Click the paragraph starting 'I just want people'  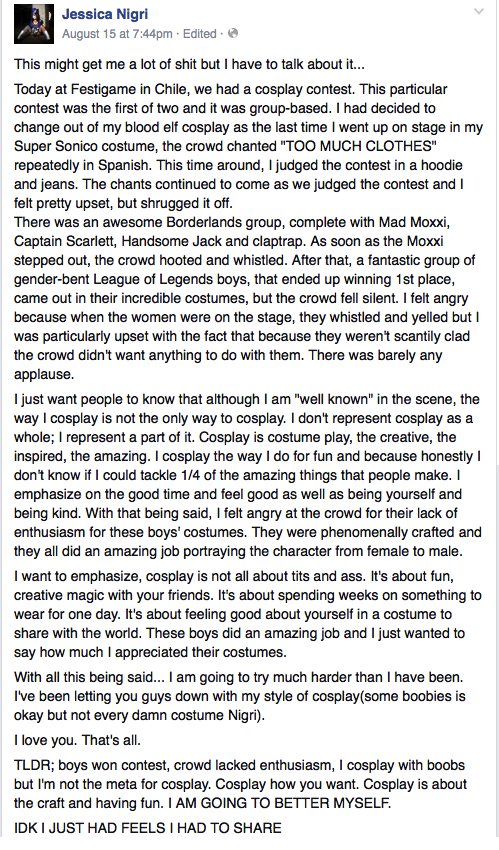coord(248,476)
